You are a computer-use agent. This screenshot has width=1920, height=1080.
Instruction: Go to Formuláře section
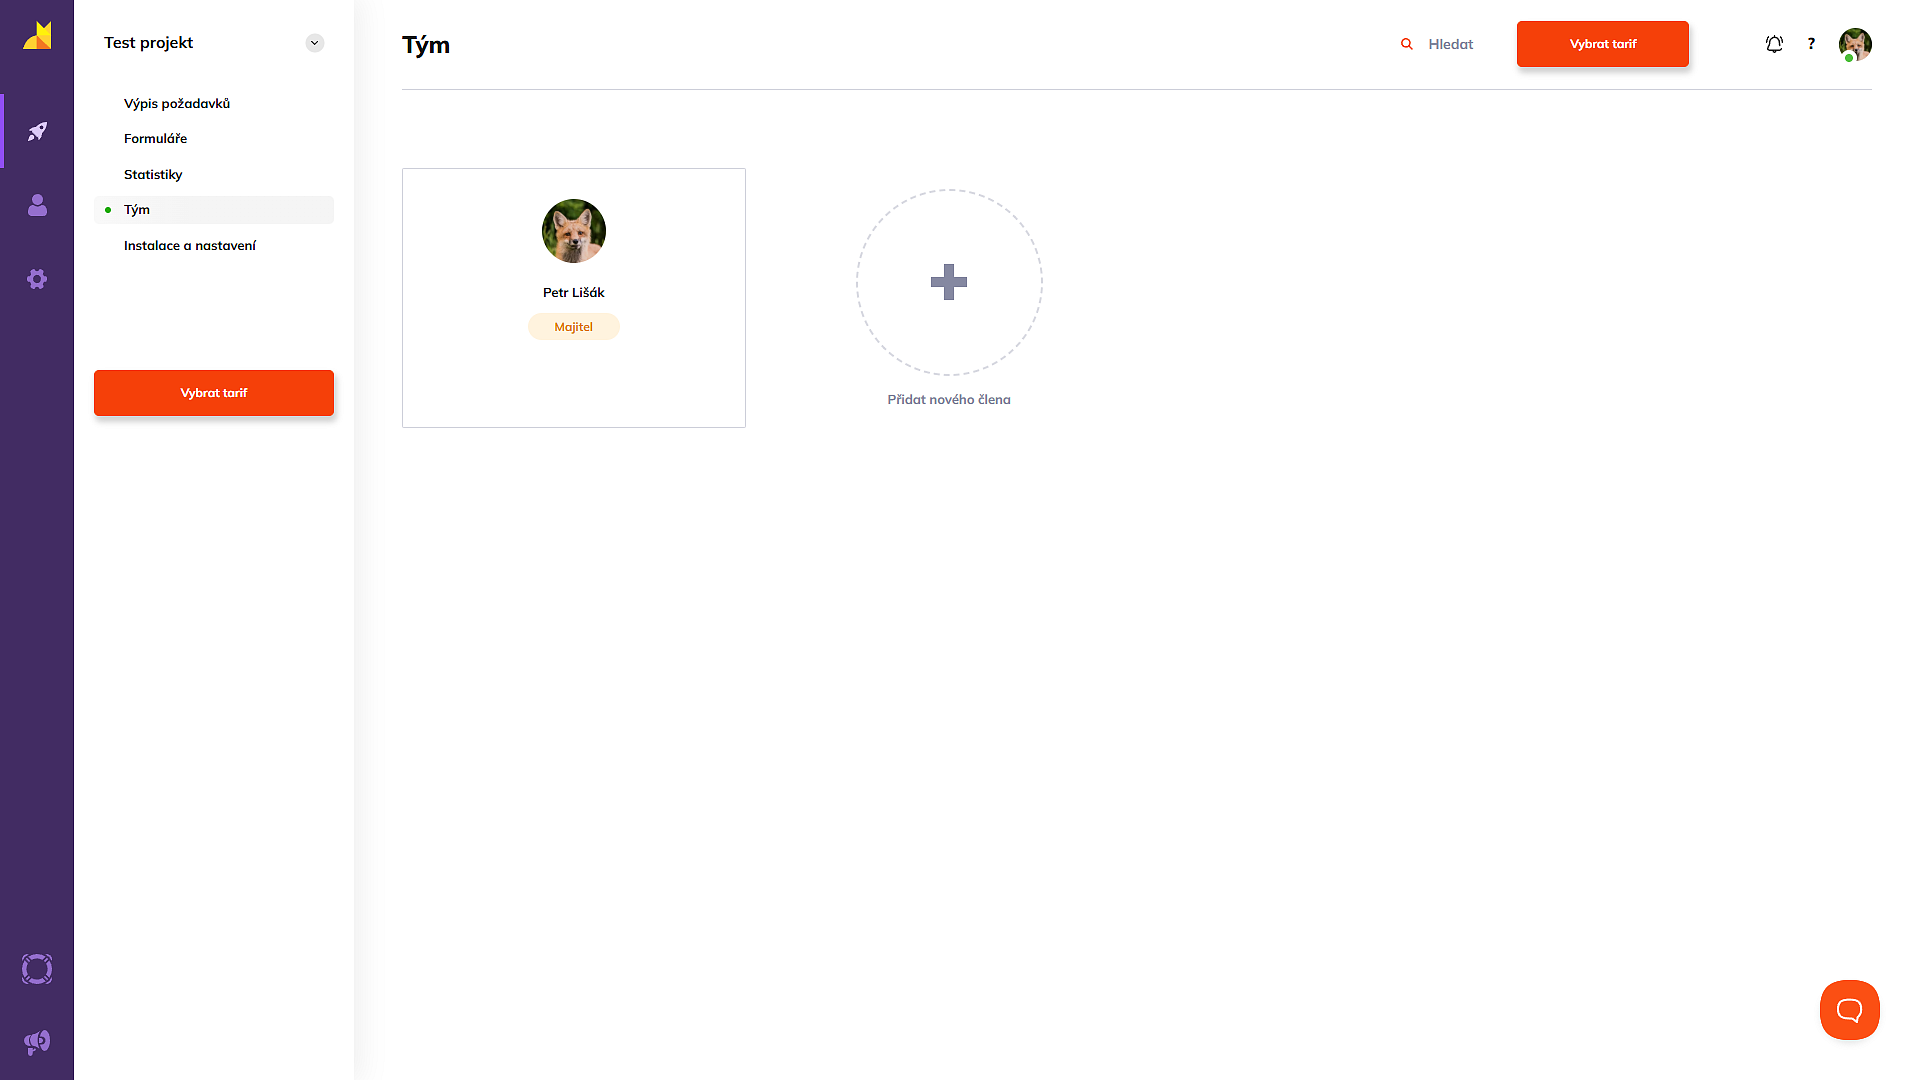tap(155, 138)
